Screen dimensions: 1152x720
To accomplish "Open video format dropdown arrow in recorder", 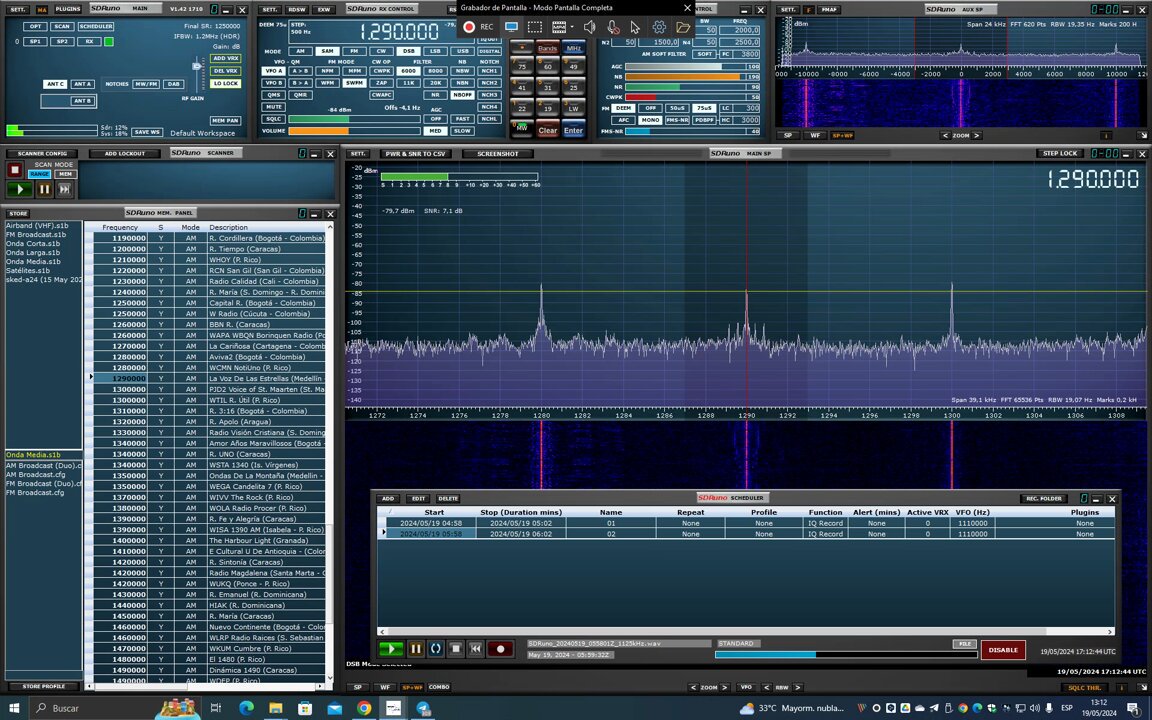I will [572, 27].
